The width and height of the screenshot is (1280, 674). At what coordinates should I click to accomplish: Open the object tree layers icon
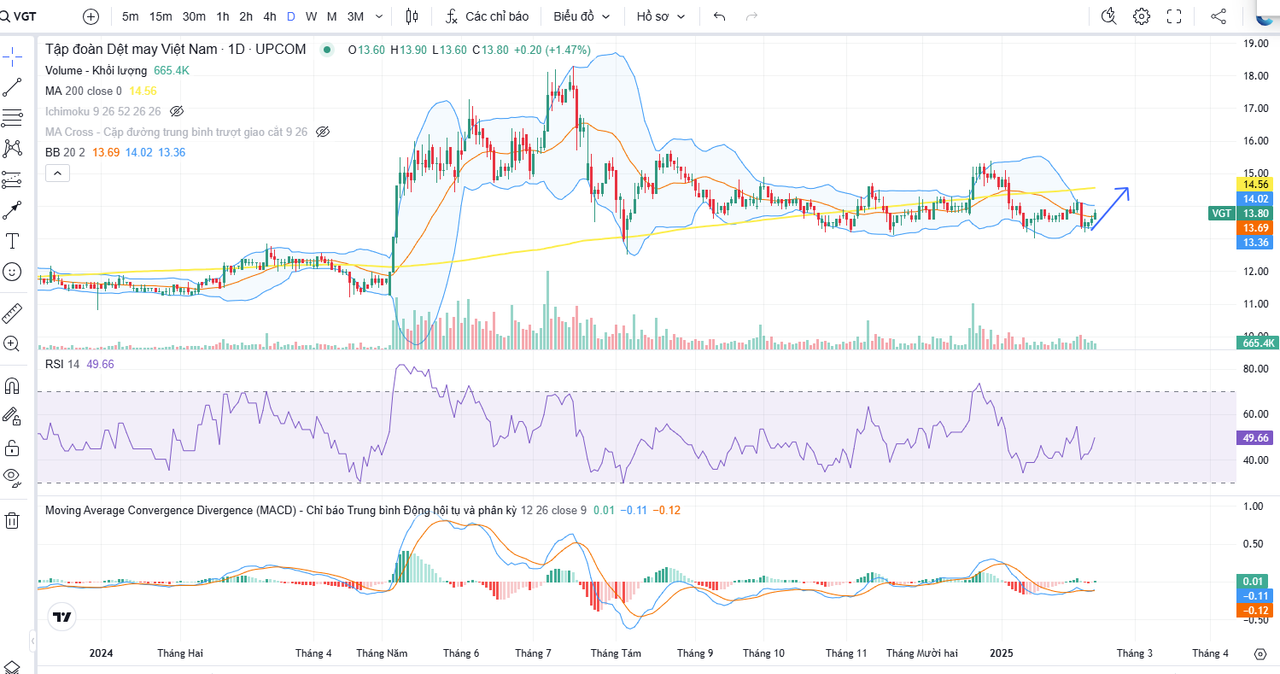(12, 666)
